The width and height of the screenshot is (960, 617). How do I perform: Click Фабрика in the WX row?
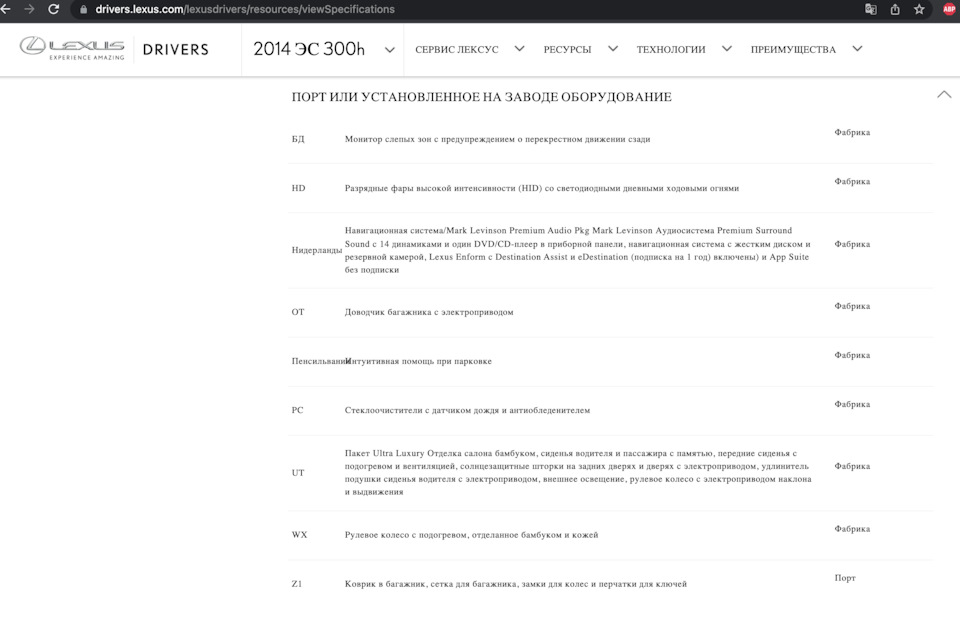coord(852,528)
